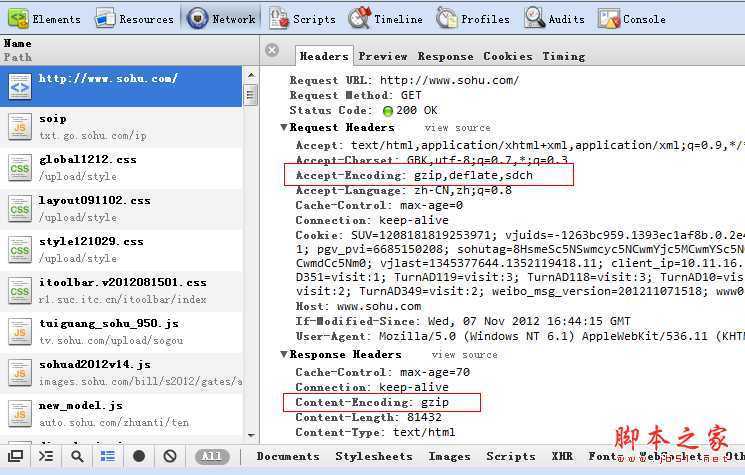Open the Console panel

pyautogui.click(x=632, y=19)
